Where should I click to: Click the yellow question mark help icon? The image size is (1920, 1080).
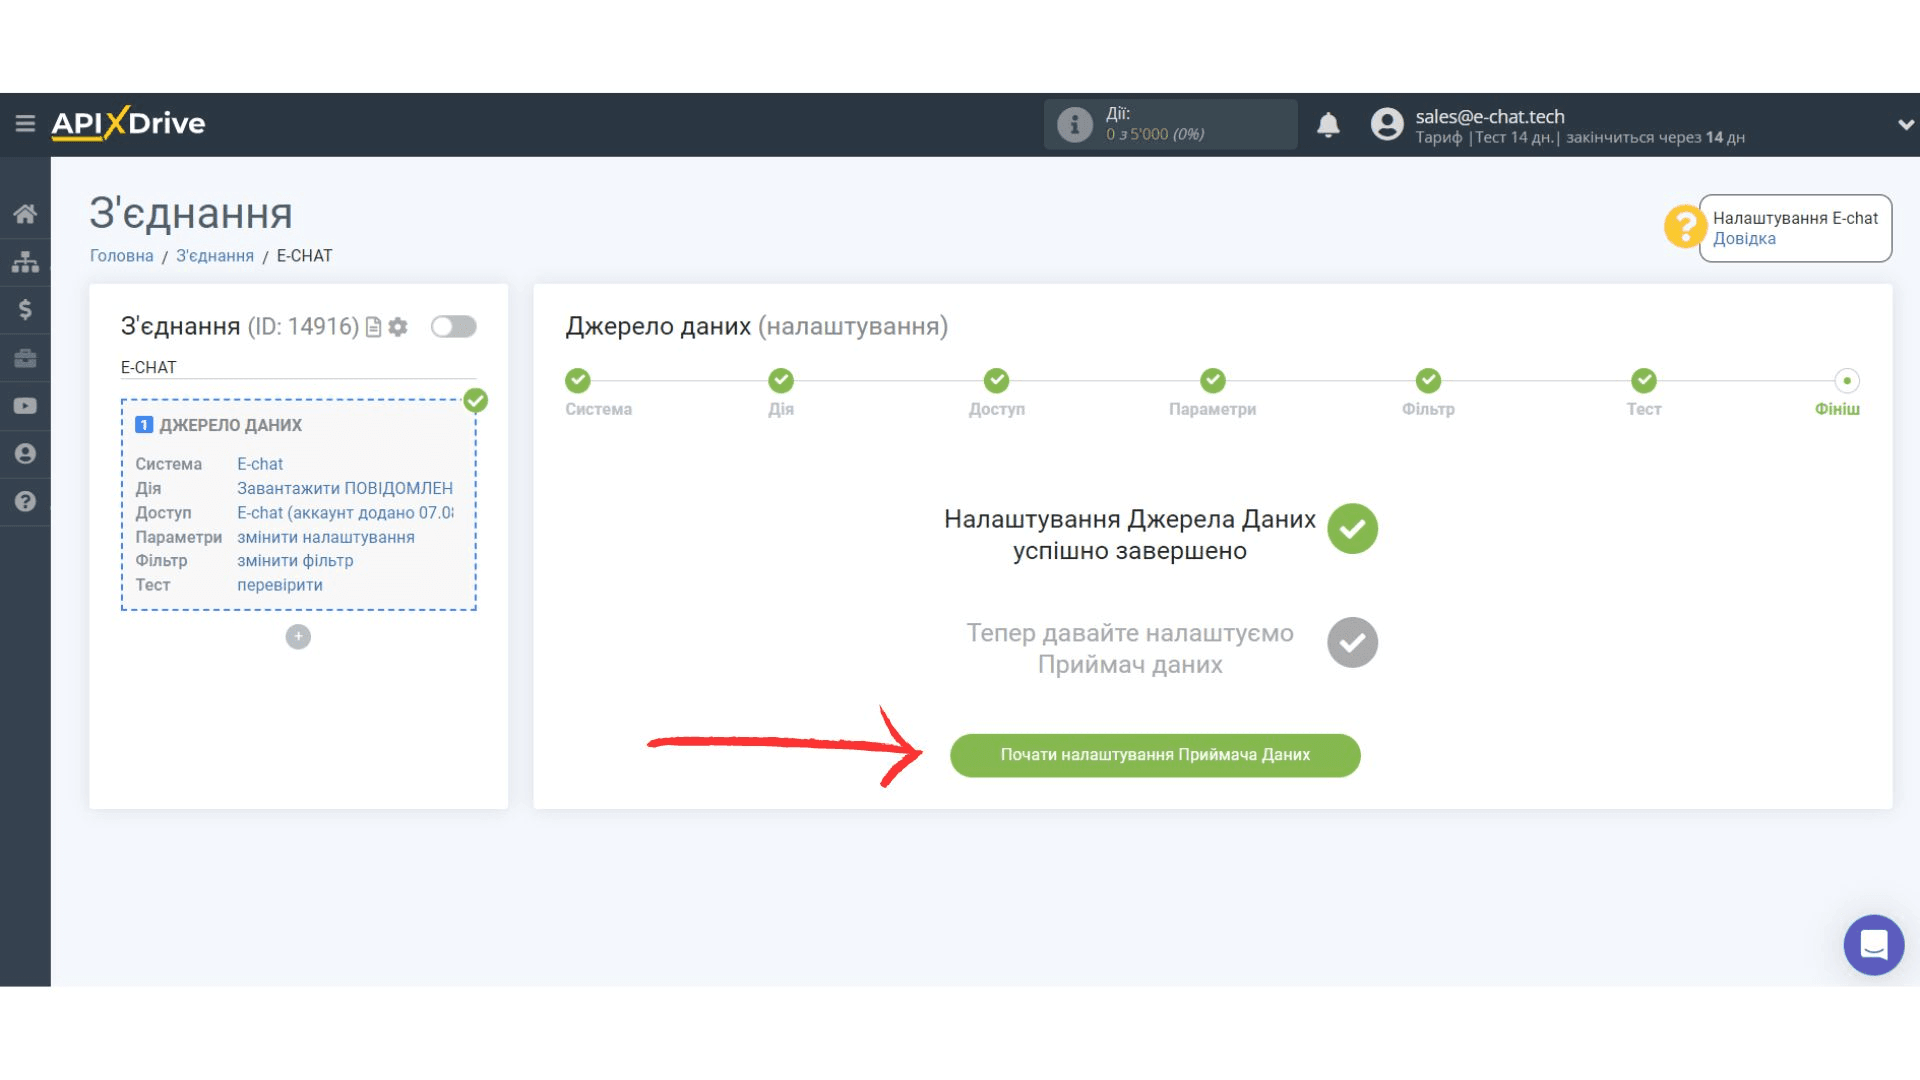point(1684,226)
